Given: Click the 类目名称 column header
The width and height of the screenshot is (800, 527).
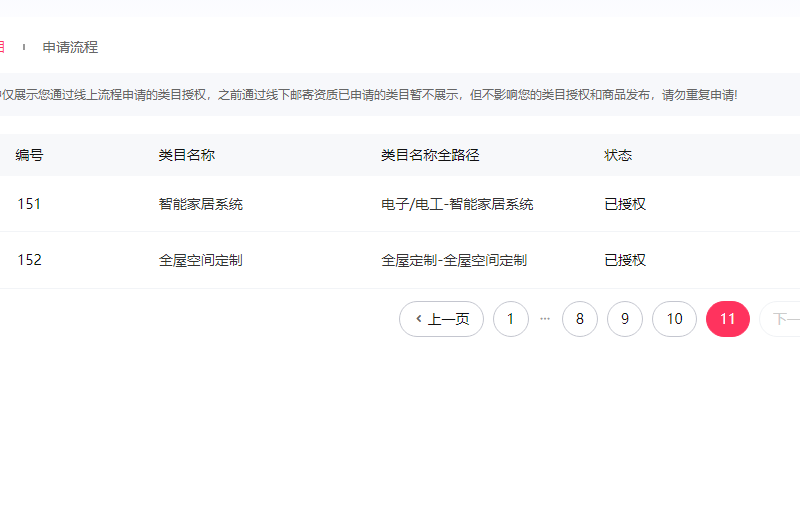Looking at the screenshot, I should (186, 155).
